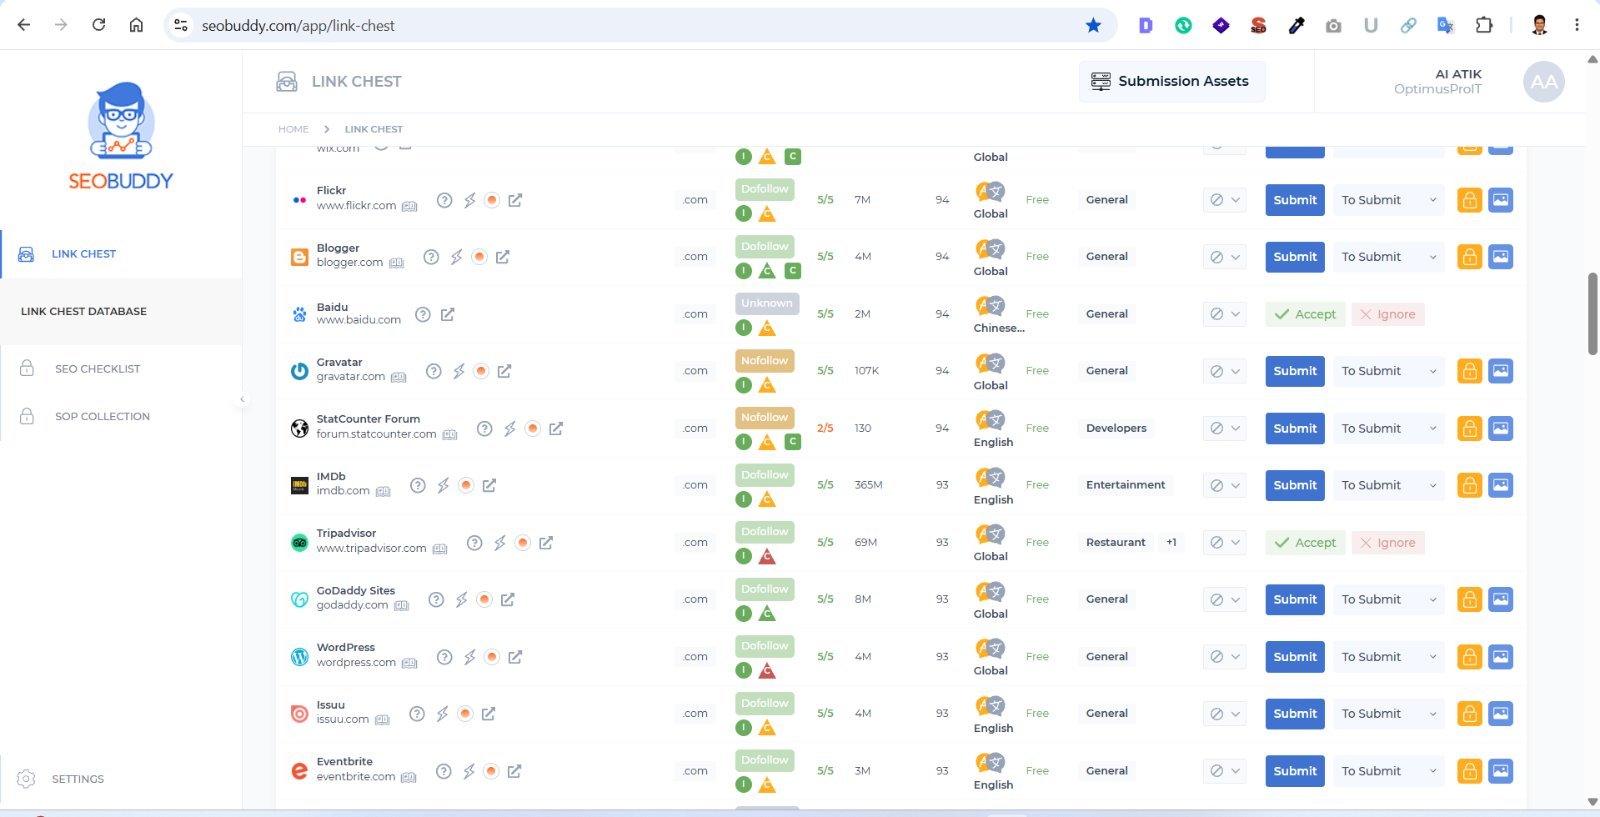Click the Link Chest header icon
The height and width of the screenshot is (817, 1600).
click(287, 82)
